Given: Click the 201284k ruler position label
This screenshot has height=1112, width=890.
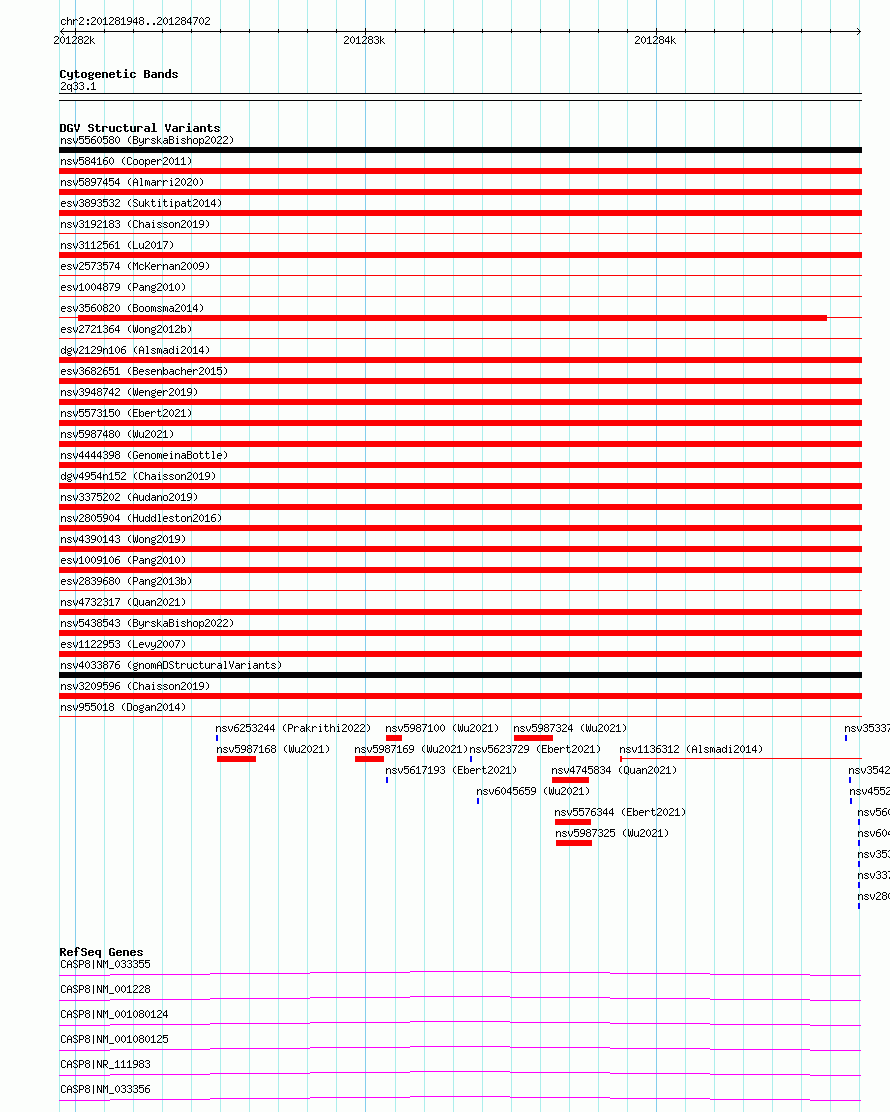Looking at the screenshot, I should coord(655,40).
